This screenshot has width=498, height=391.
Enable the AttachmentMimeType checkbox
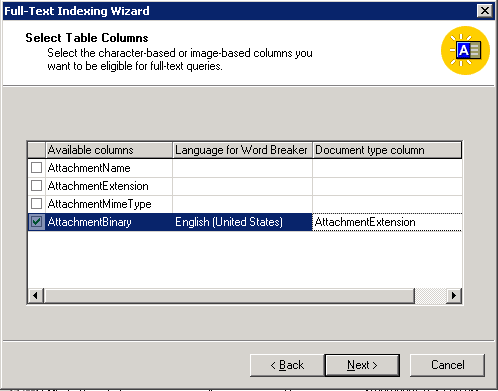pyautogui.click(x=36, y=204)
